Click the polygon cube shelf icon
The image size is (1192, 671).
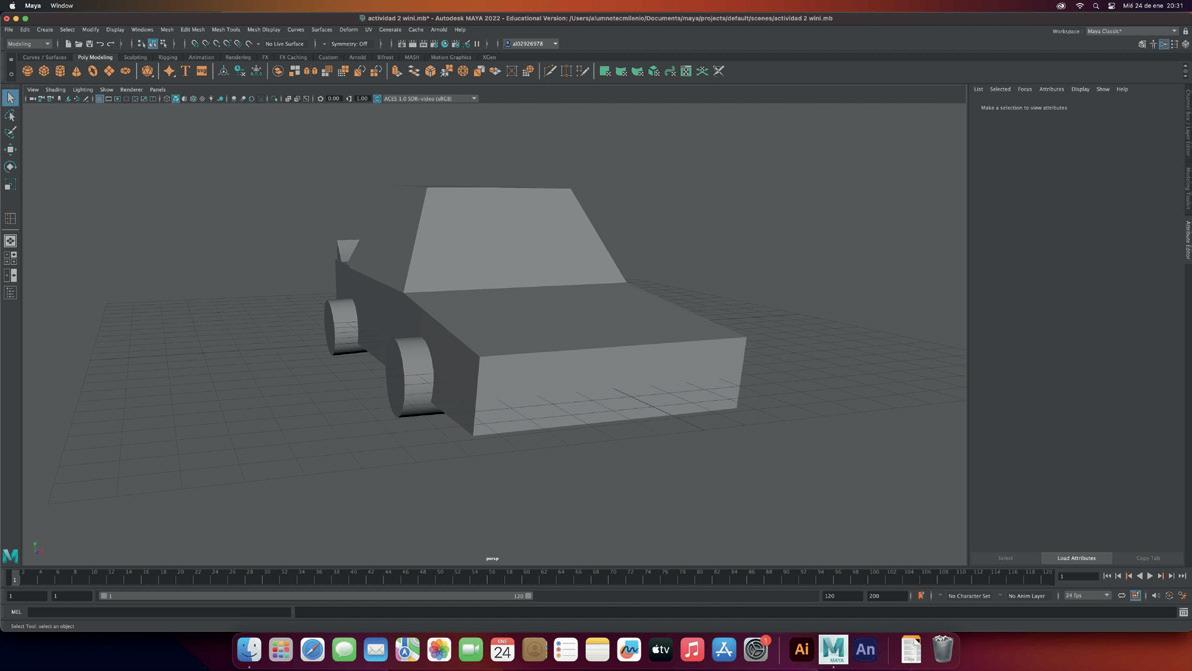click(x=44, y=71)
